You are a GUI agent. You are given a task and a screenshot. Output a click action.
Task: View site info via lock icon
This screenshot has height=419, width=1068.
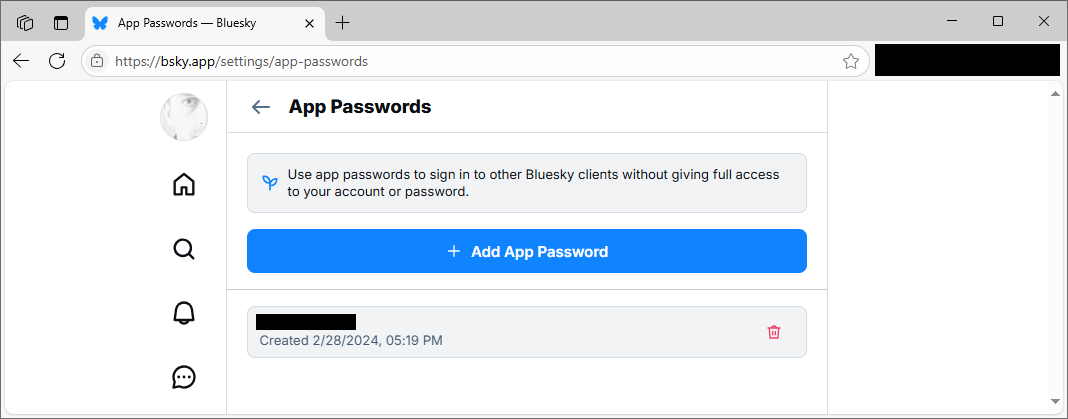click(97, 61)
